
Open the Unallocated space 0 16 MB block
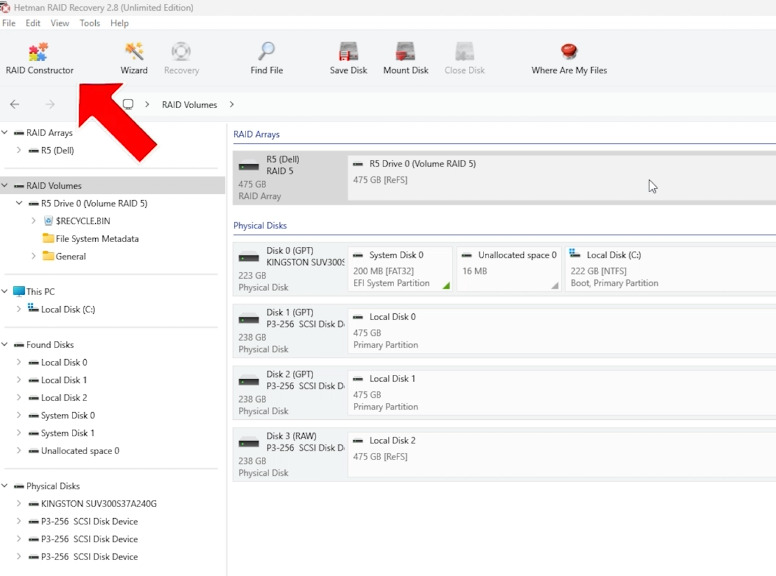509,269
